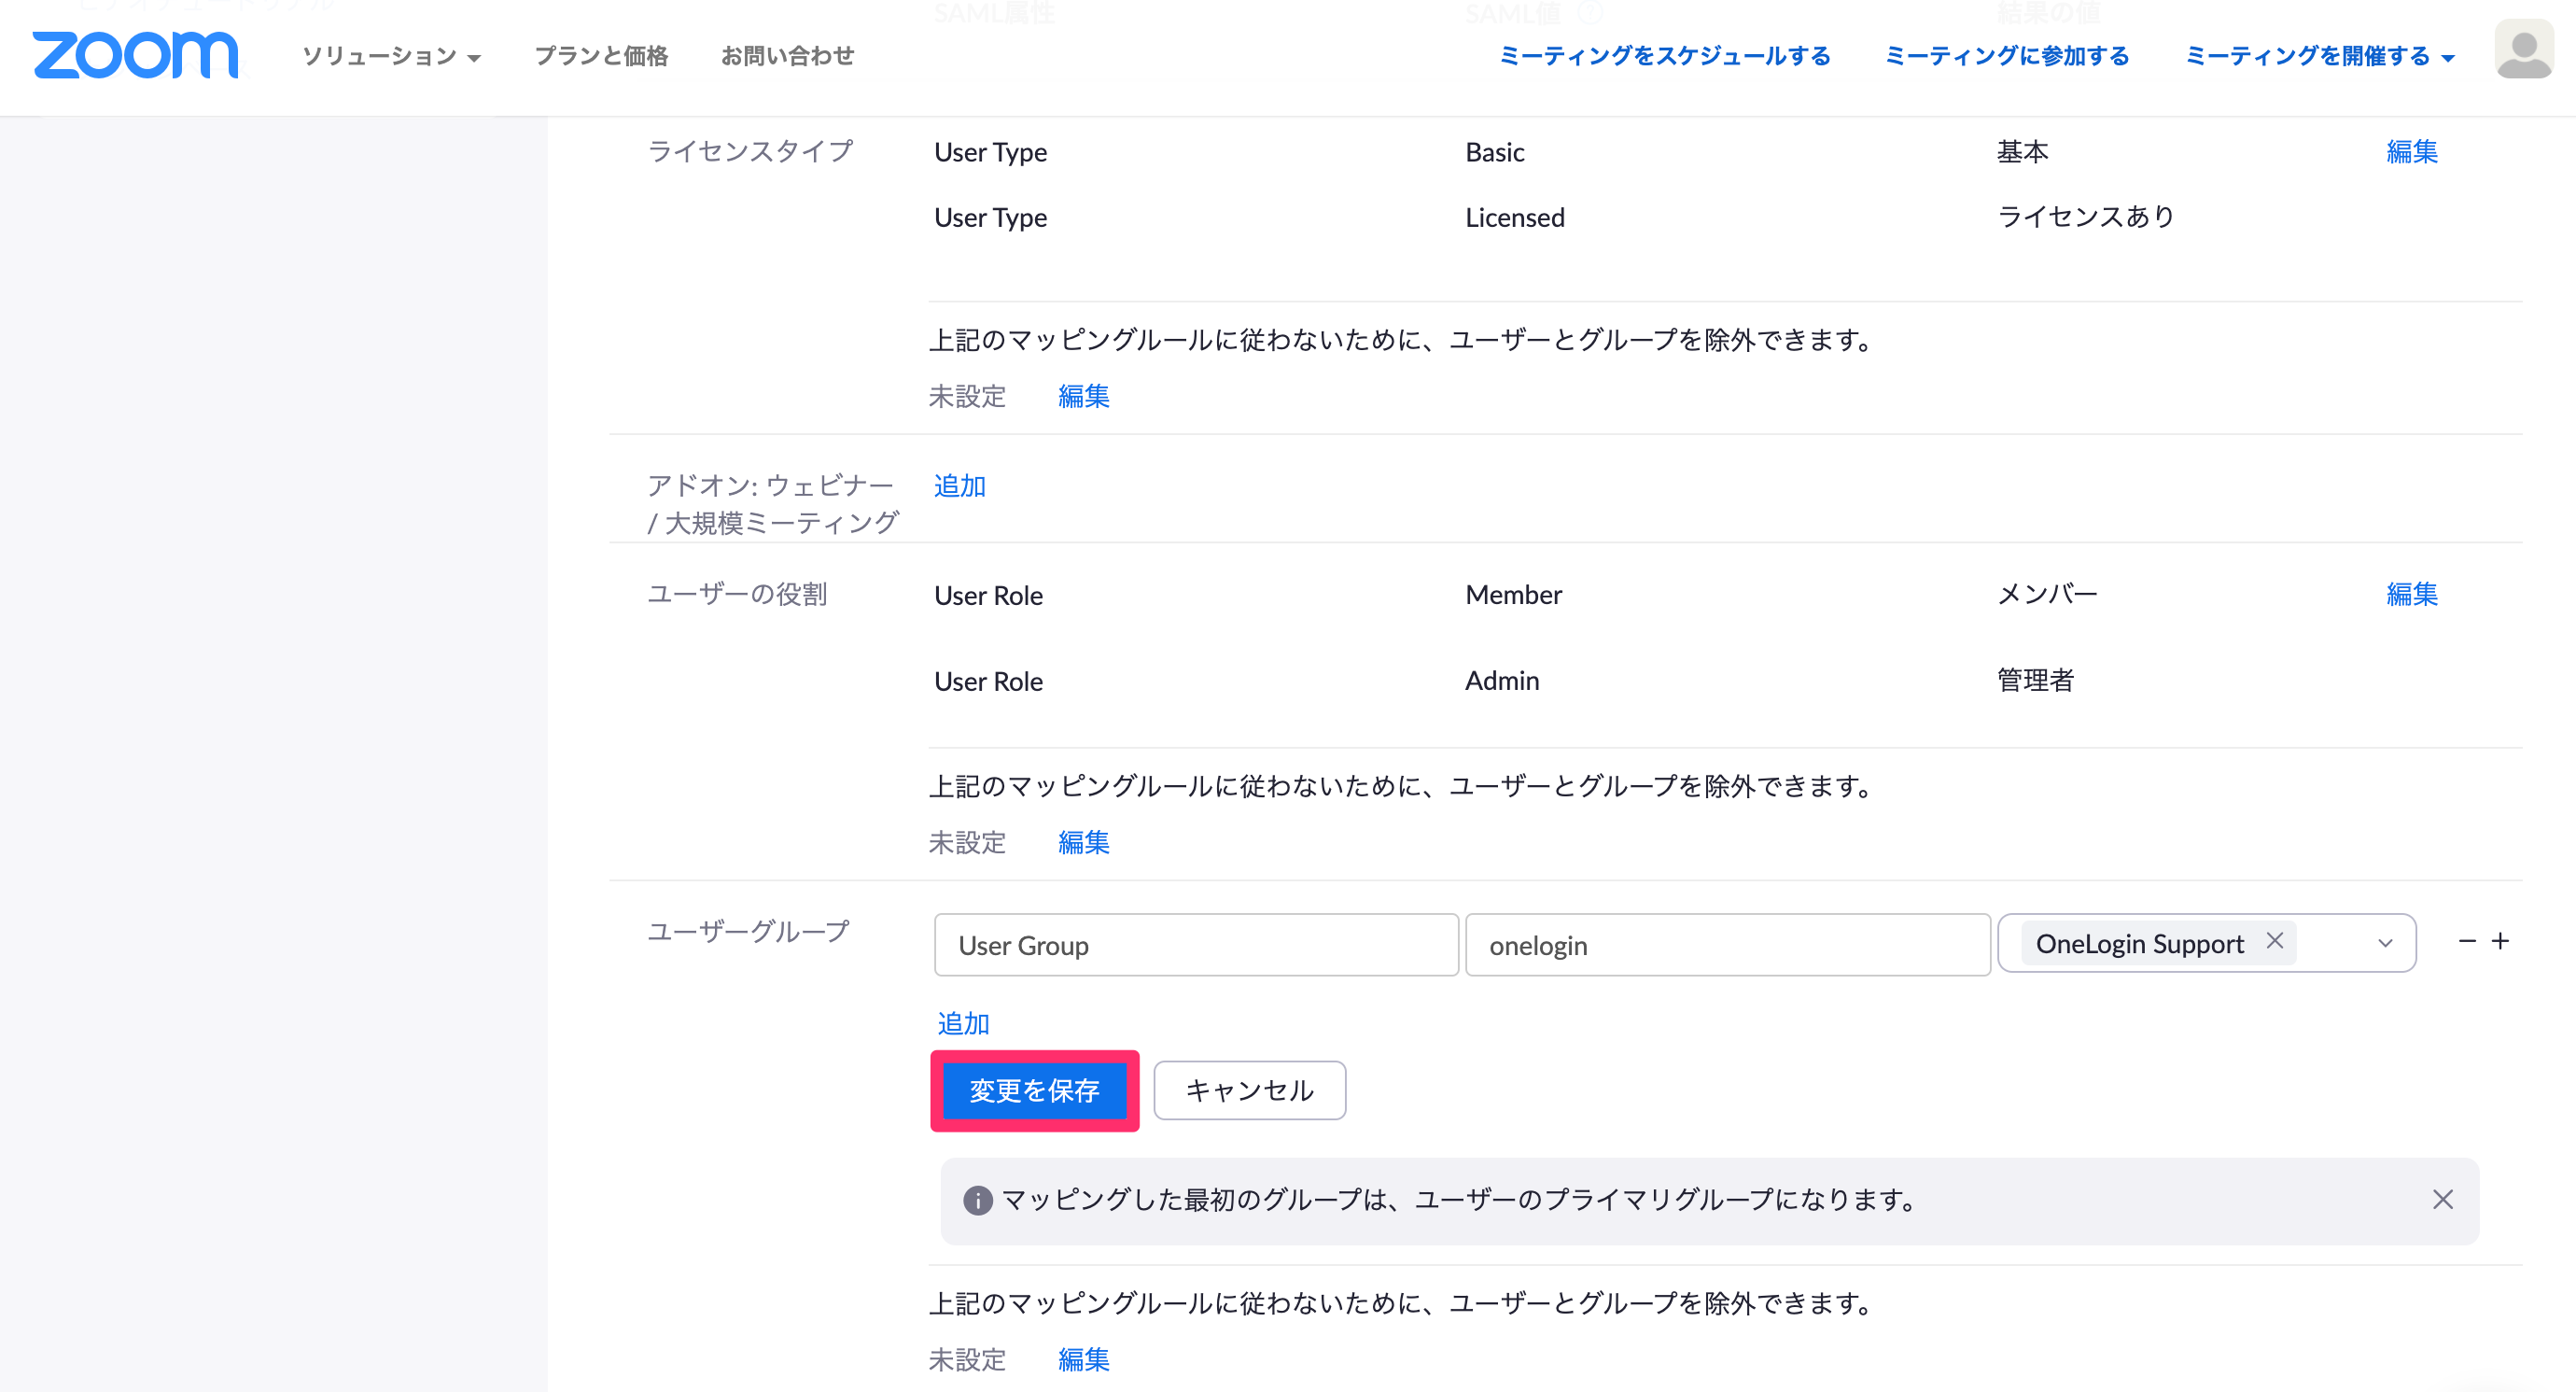Select the Admin SAML value text
The width and height of the screenshot is (2576, 1392).
1502,681
